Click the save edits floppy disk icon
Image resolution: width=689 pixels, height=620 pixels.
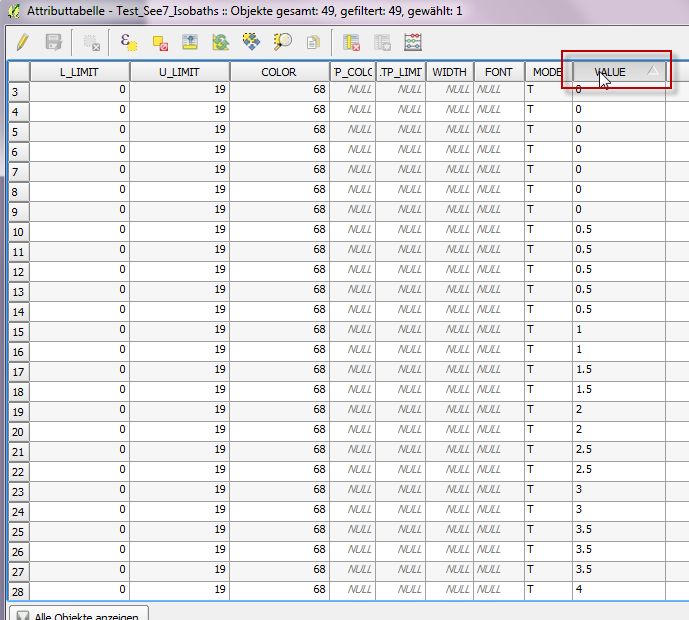[54, 42]
